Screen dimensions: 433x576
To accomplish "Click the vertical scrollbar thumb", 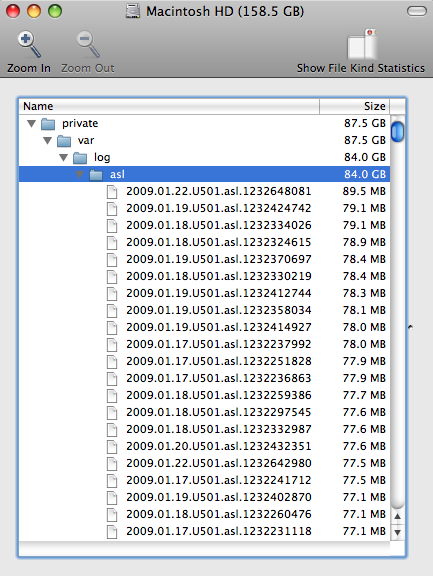I will 397,132.
